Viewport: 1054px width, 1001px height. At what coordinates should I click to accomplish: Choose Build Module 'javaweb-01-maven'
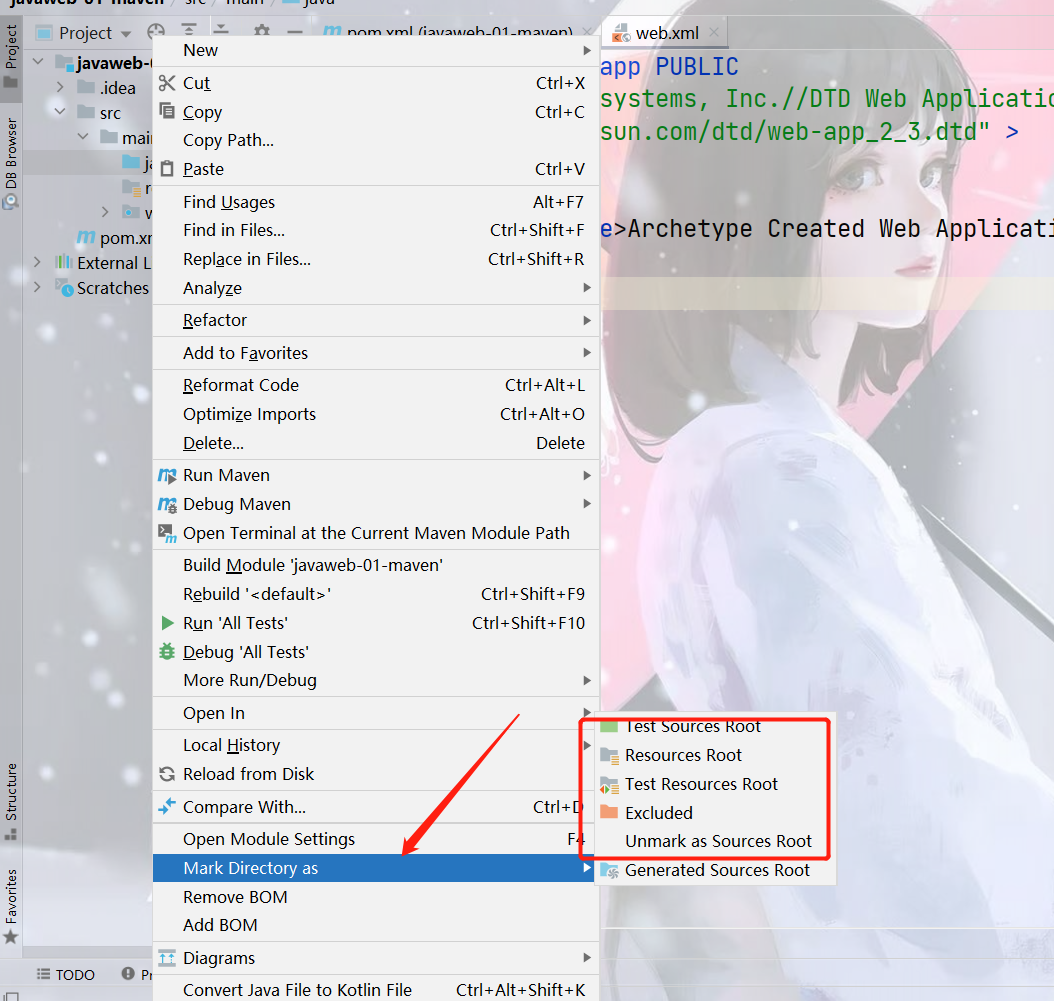click(x=375, y=565)
